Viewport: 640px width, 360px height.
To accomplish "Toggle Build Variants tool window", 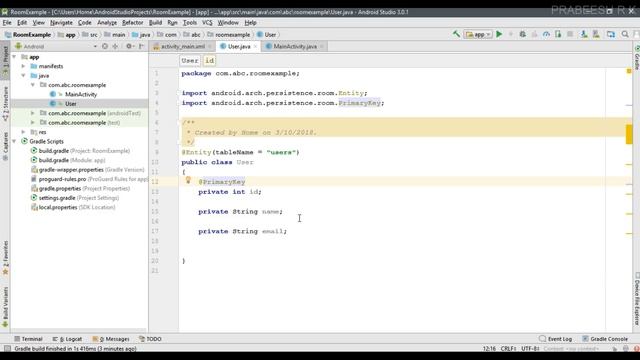I will coord(5,307).
